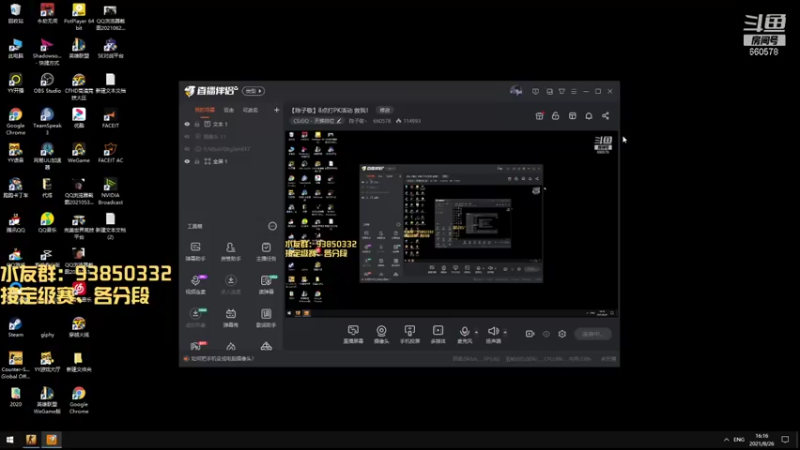This screenshot has width=800, height=450.
Task: Add a 摄像头 camera source
Action: coord(381,334)
